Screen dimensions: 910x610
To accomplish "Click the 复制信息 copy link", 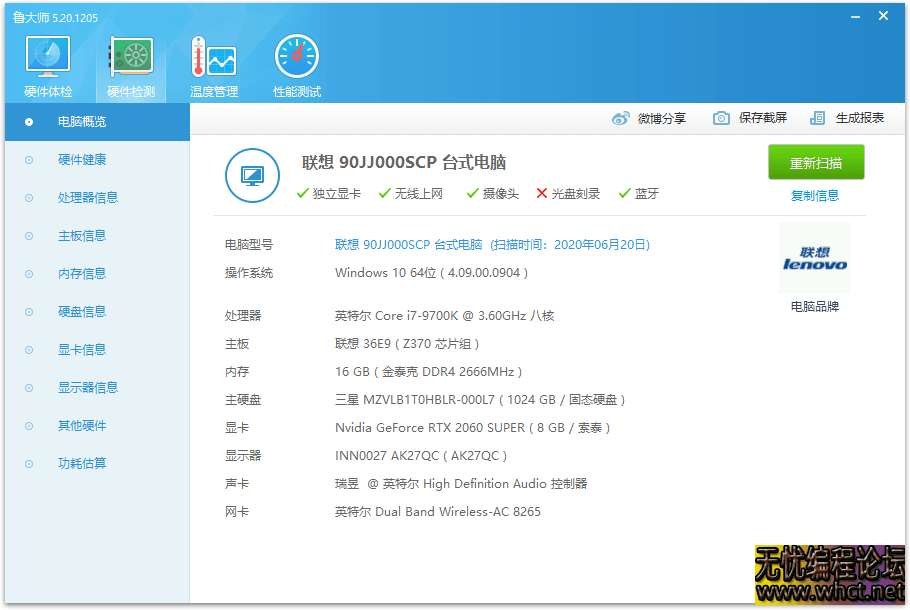I will pyautogui.click(x=817, y=196).
